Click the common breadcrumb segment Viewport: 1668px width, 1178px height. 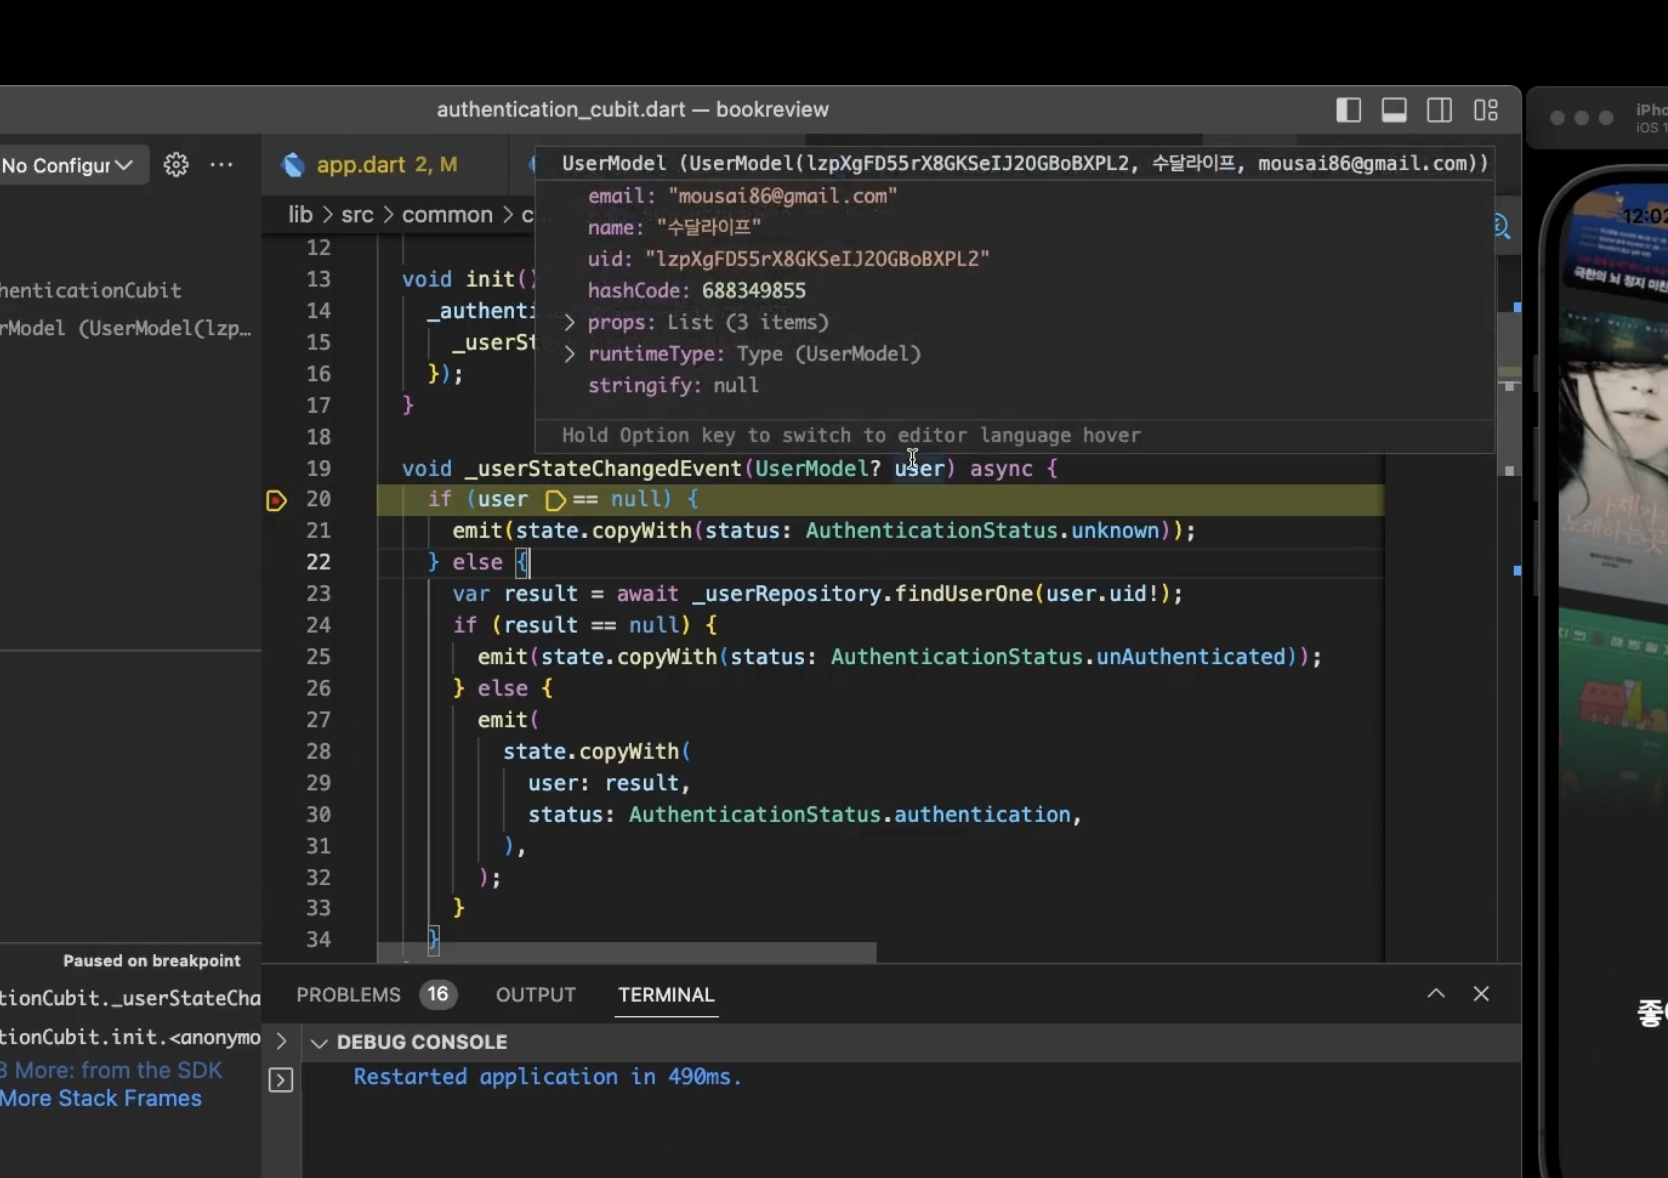pyautogui.click(x=447, y=215)
